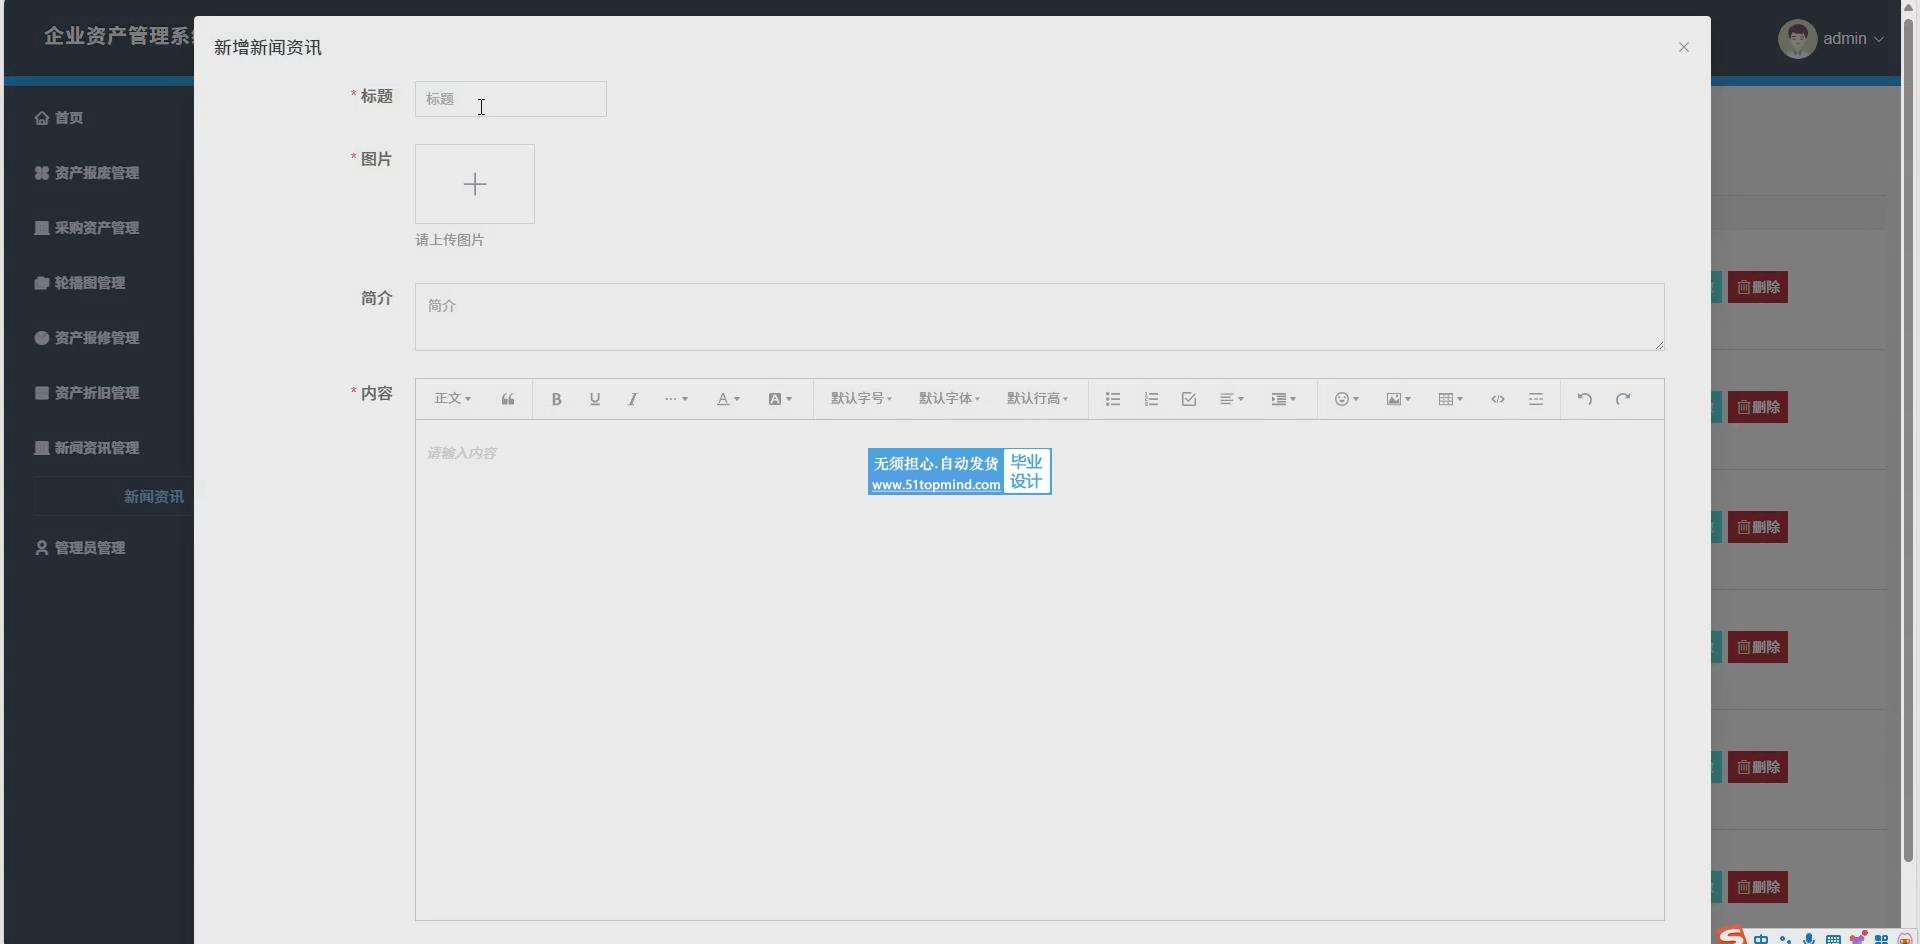
Task: Insert a divider line in content
Action: [x=1536, y=399]
